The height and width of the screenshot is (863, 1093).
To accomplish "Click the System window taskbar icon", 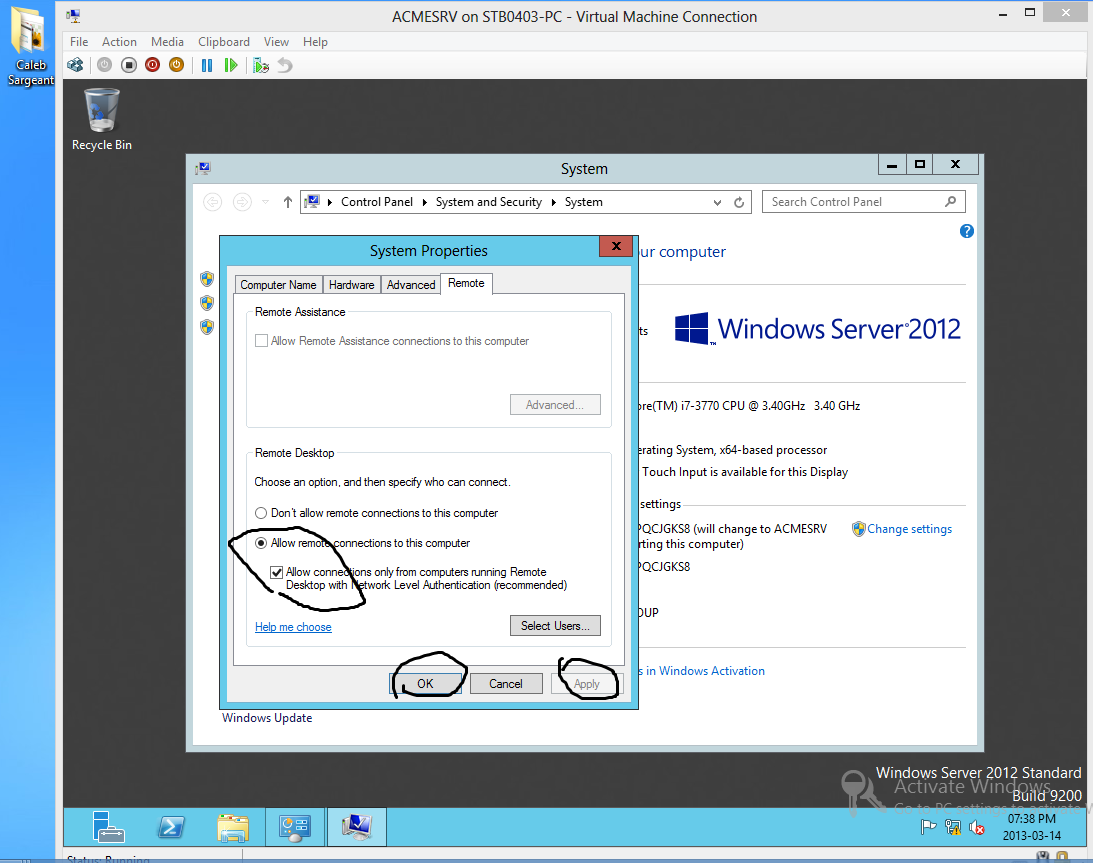I will click(356, 827).
